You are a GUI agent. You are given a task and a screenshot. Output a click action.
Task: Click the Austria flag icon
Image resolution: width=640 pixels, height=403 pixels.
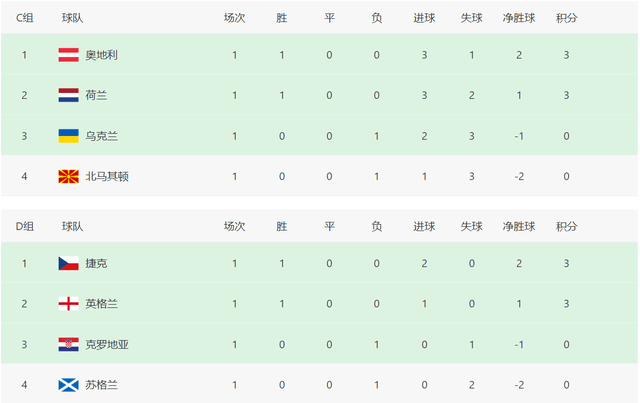[68, 55]
